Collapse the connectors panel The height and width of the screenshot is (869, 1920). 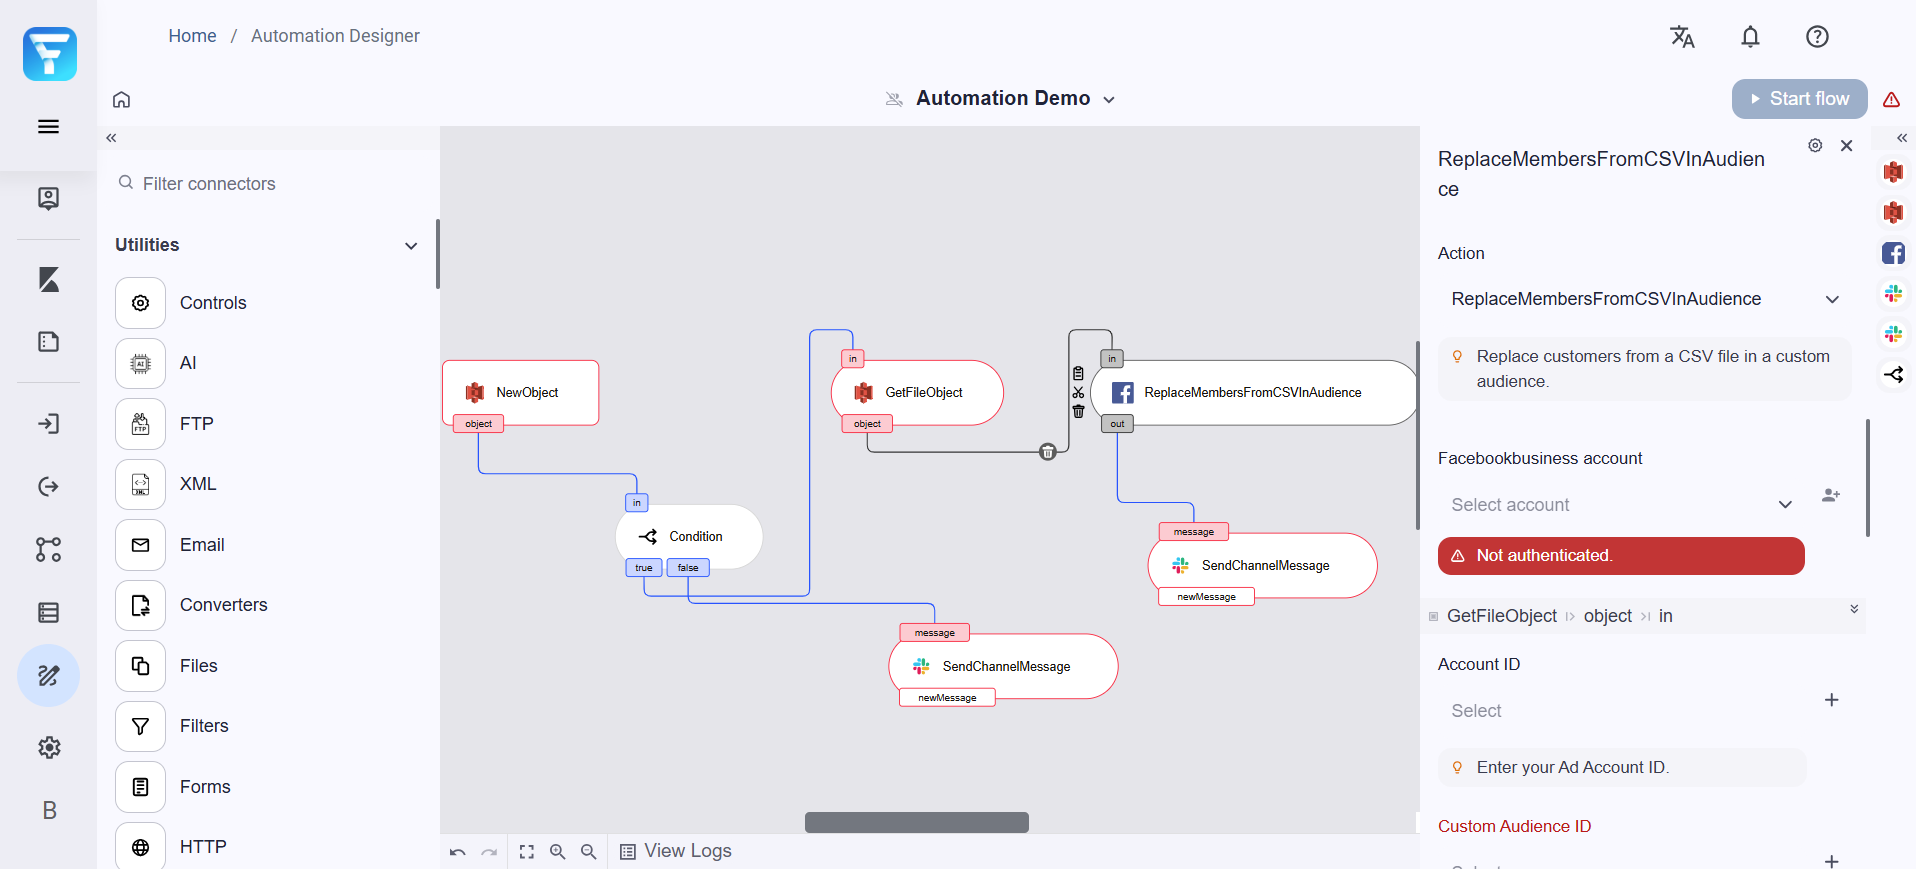click(111, 138)
